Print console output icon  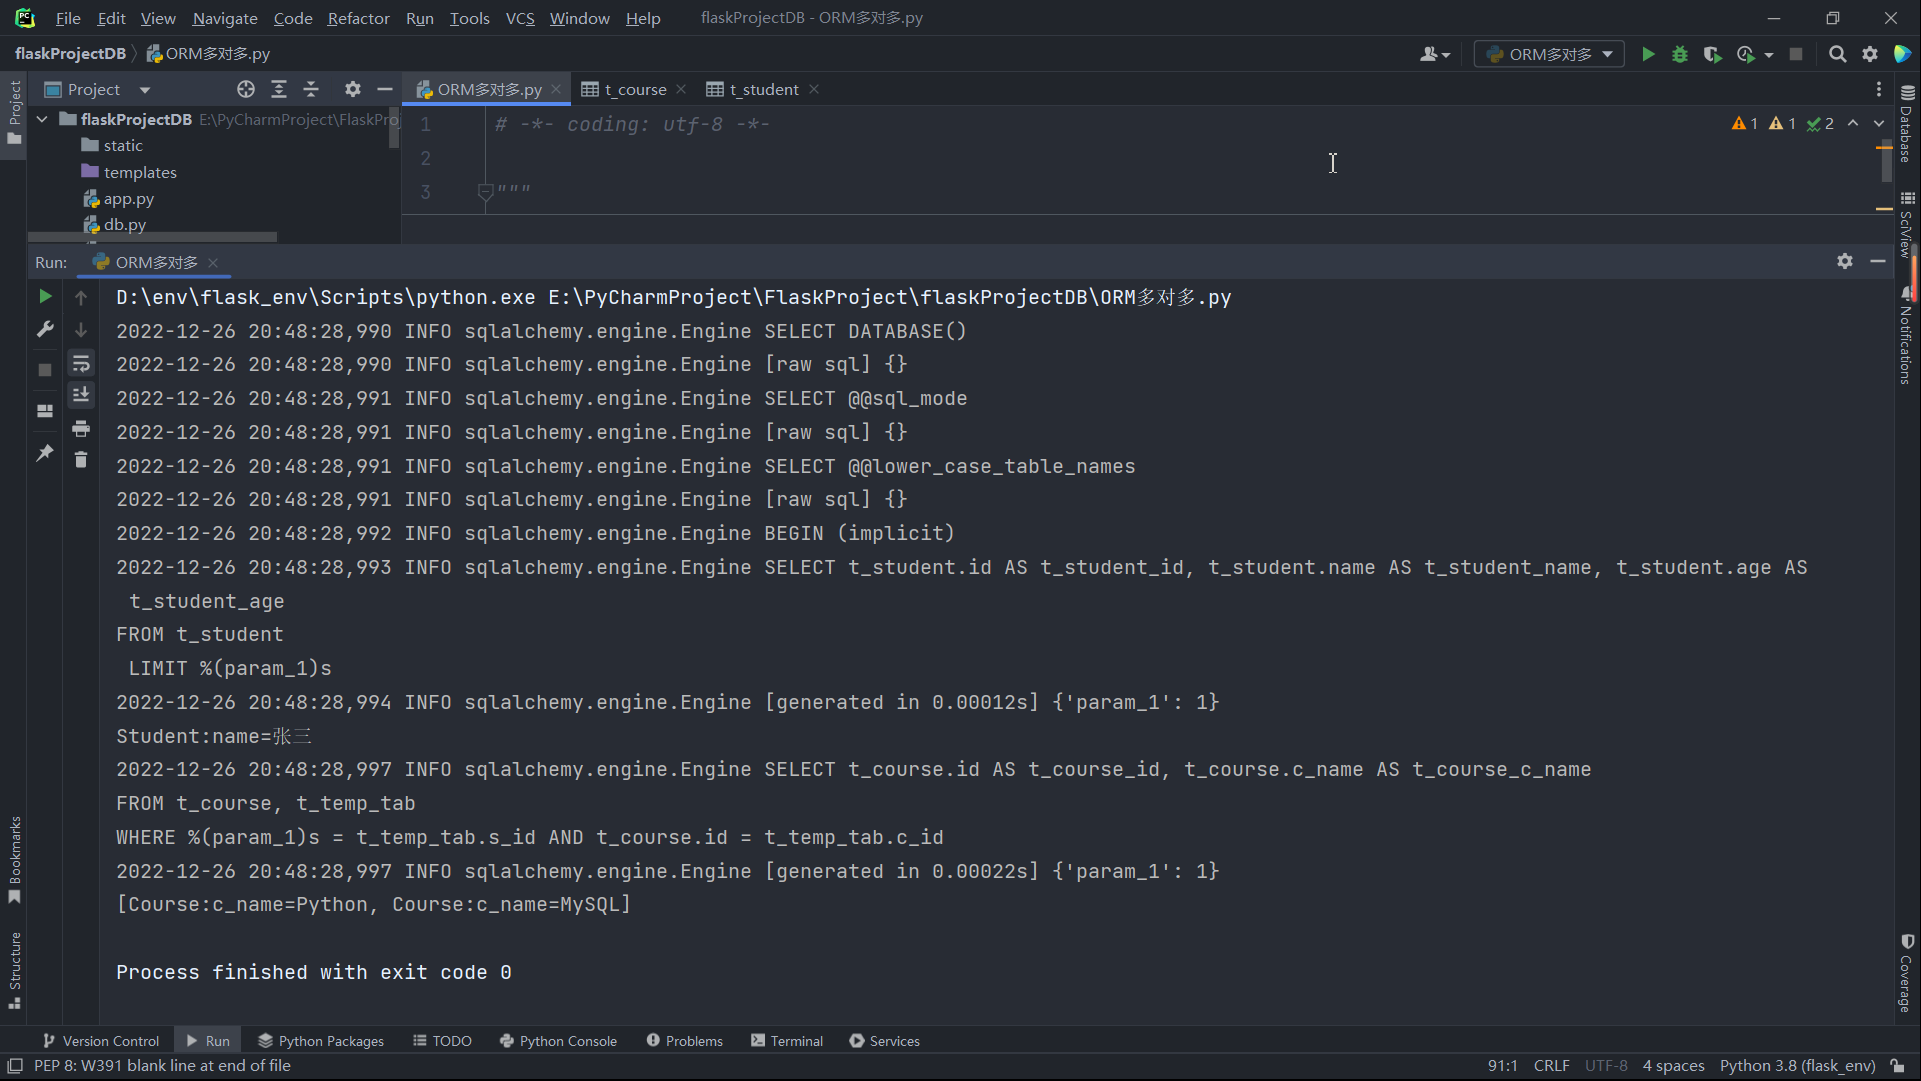(81, 429)
